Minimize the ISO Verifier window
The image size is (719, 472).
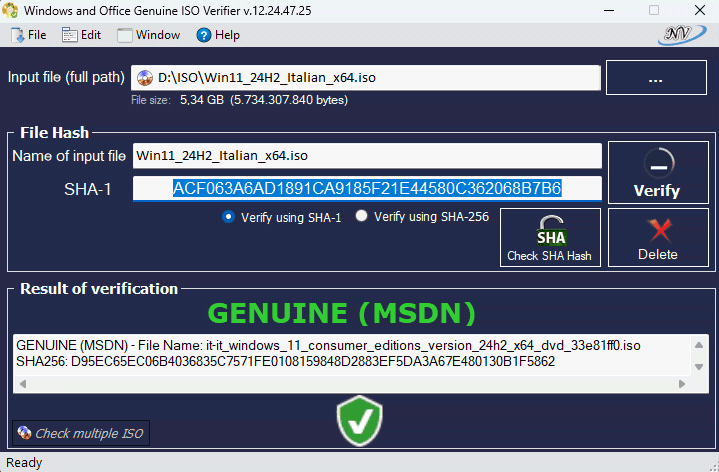[609, 10]
